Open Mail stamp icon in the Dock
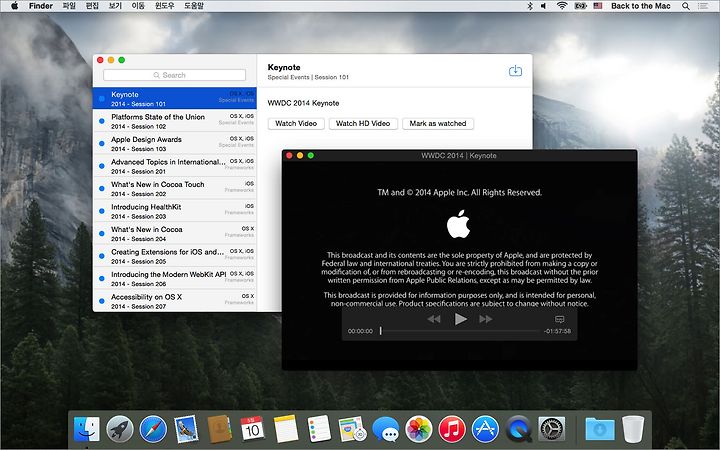Viewport: 720px width, 450px height. 186,429
